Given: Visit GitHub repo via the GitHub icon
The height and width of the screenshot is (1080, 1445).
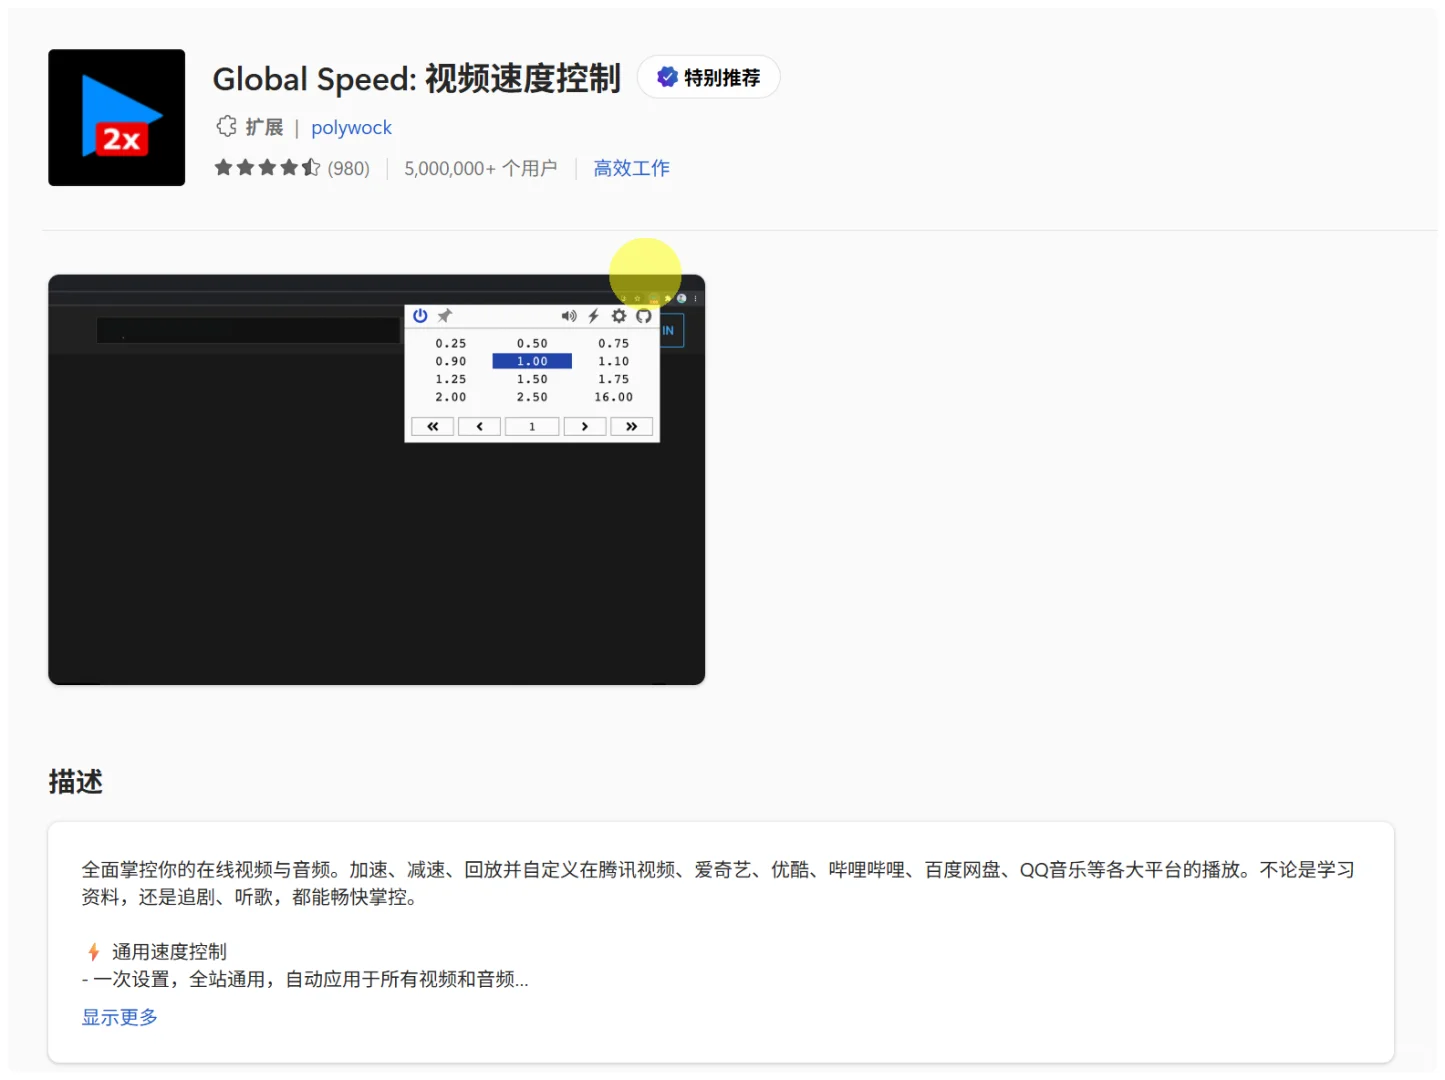Looking at the screenshot, I should (644, 316).
